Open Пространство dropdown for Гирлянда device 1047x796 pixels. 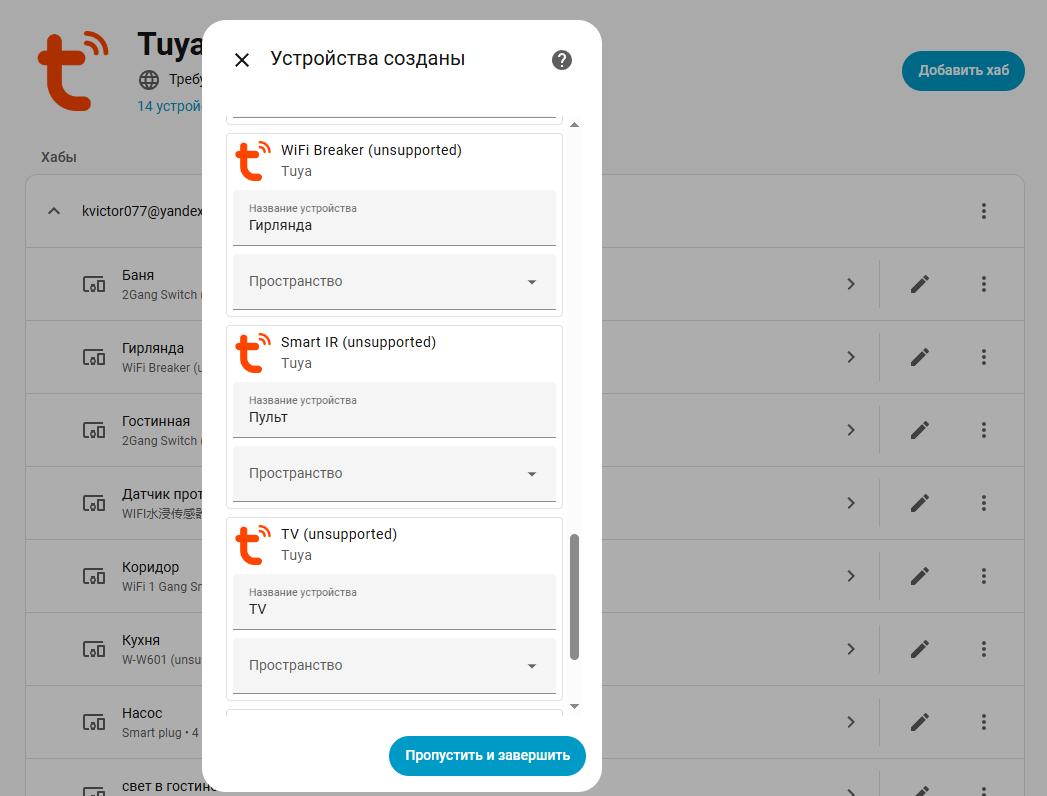pyautogui.click(x=394, y=282)
